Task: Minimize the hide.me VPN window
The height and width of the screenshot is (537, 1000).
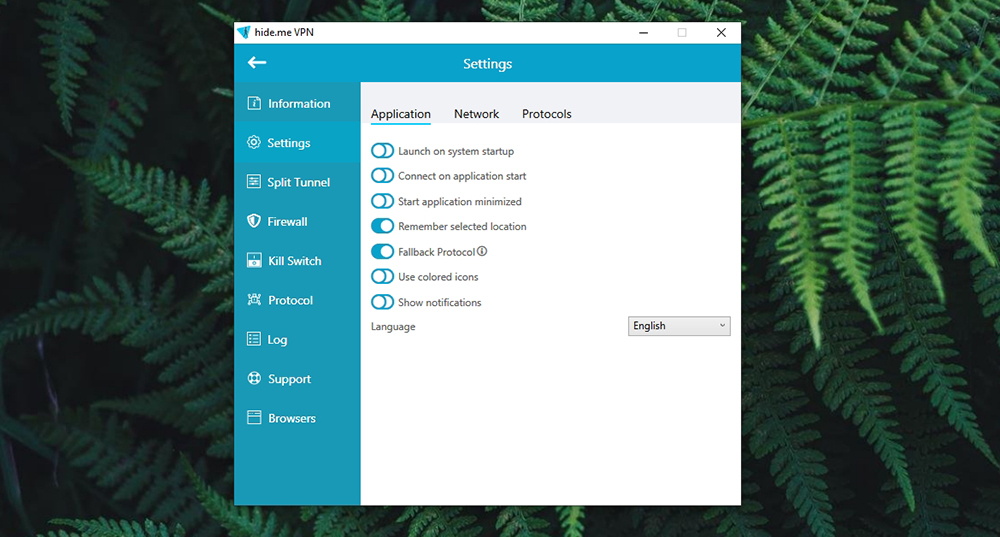Action: point(643,33)
